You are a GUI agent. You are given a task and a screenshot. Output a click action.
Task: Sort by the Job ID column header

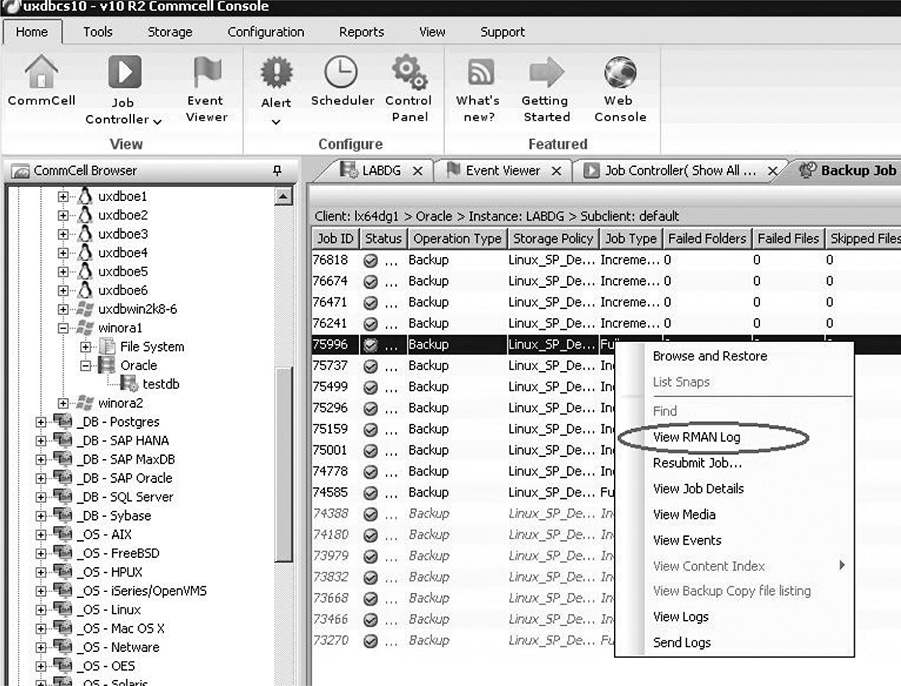pos(335,238)
